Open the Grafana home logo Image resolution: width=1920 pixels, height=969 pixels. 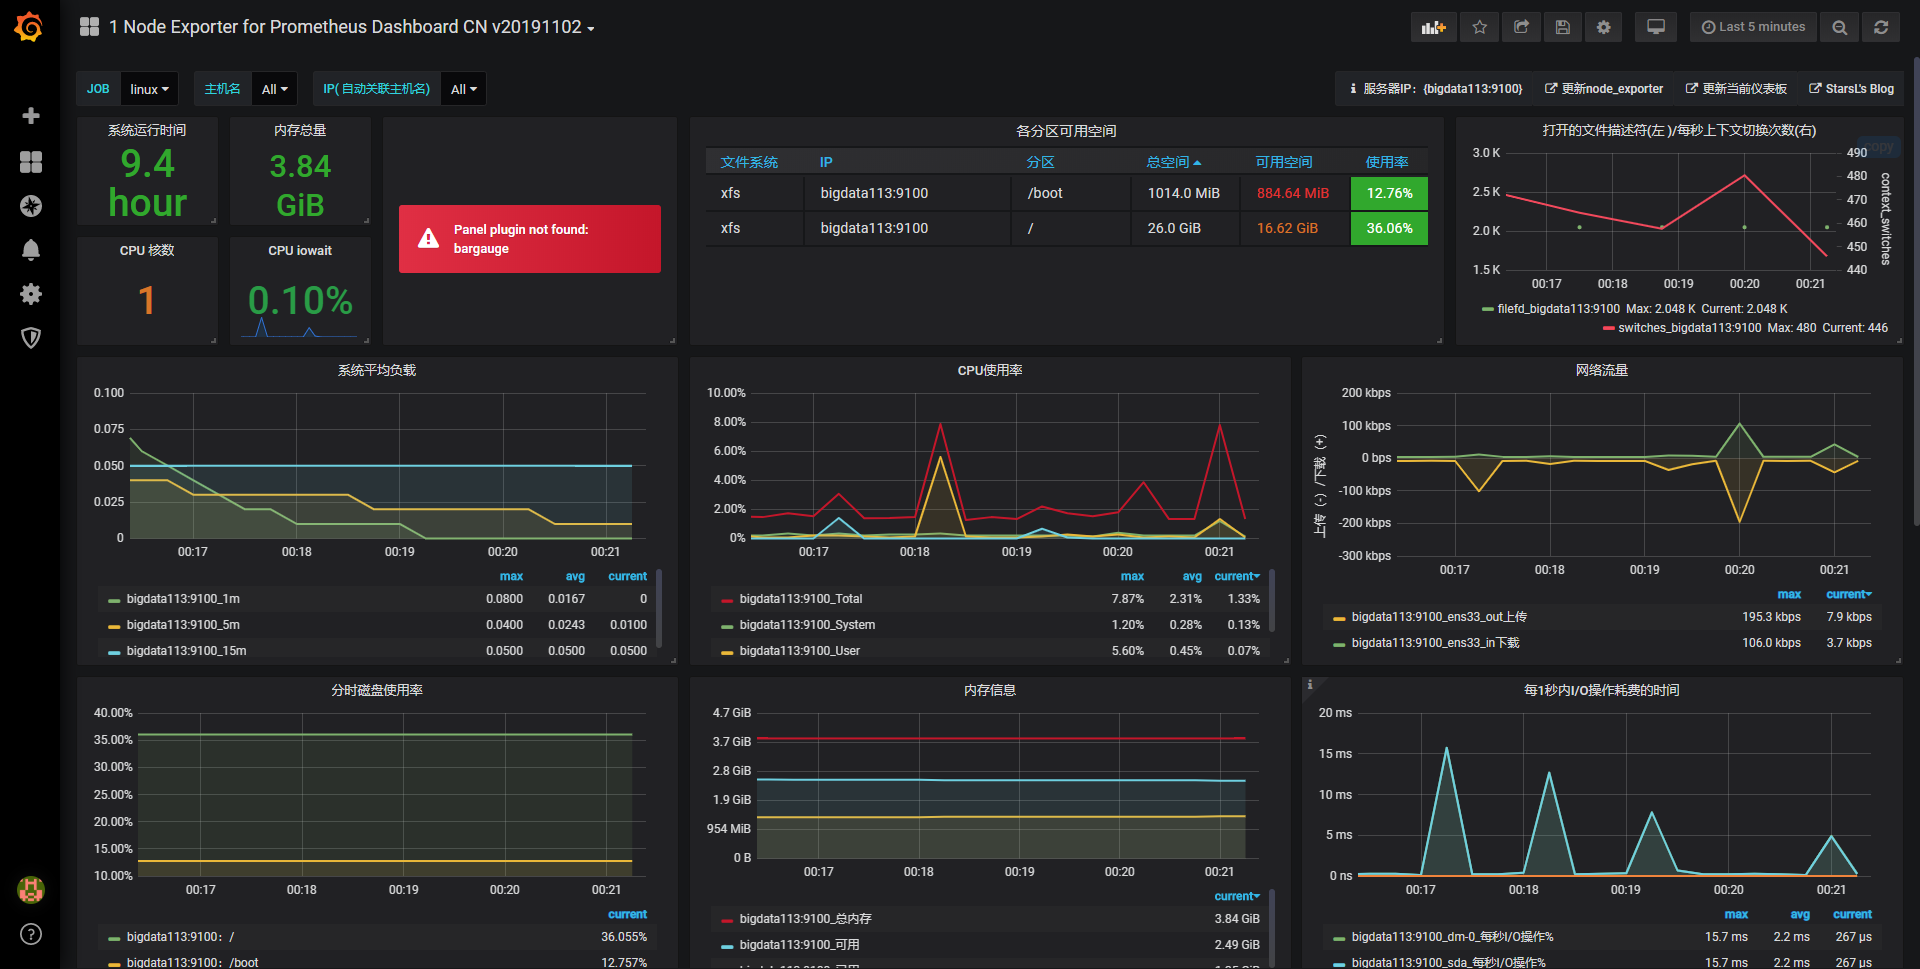(x=29, y=27)
